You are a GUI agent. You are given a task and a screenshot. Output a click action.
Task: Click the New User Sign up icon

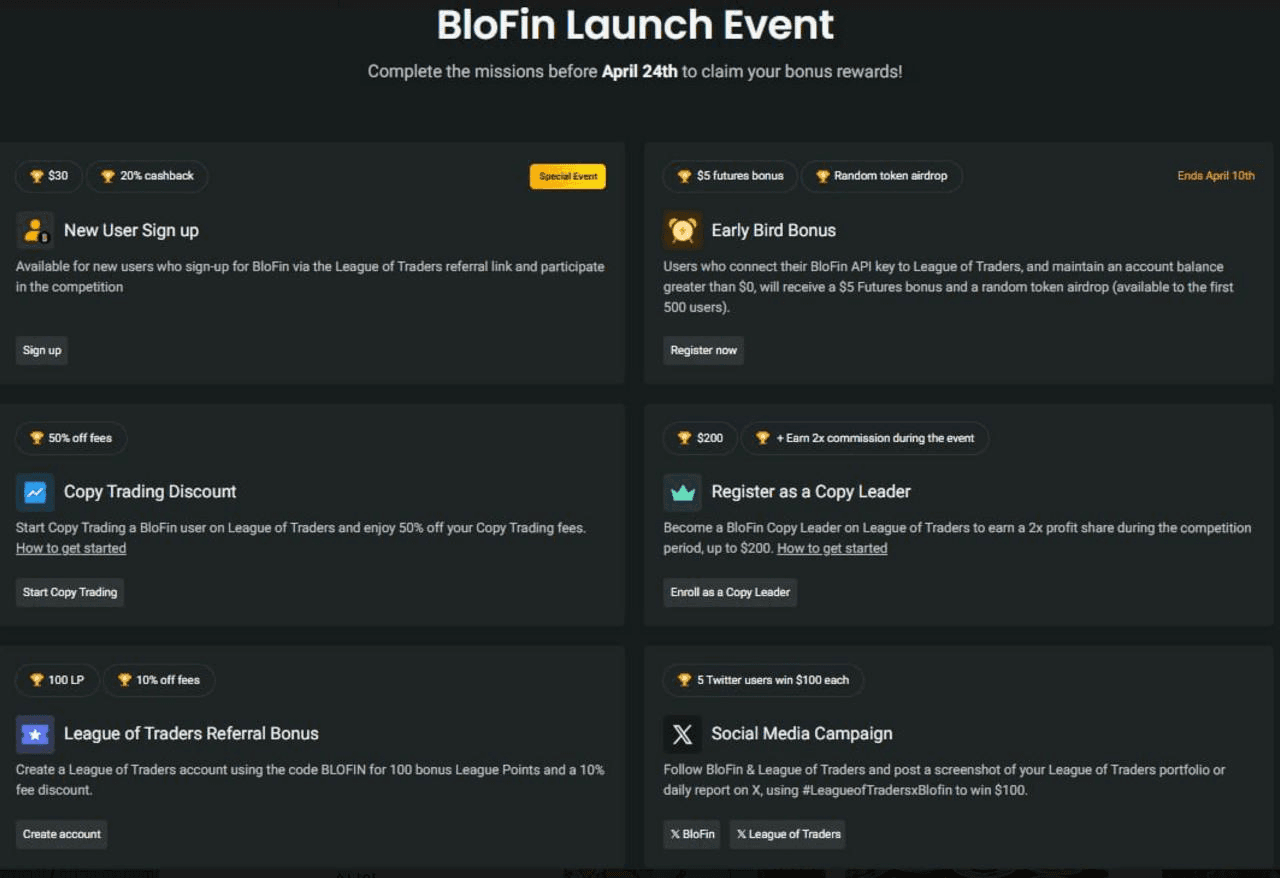click(35, 230)
